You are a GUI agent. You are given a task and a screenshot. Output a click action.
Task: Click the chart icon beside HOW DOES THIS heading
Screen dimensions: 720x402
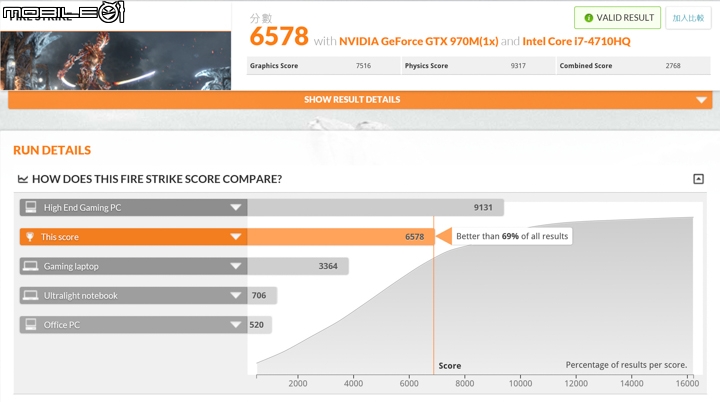point(22,179)
